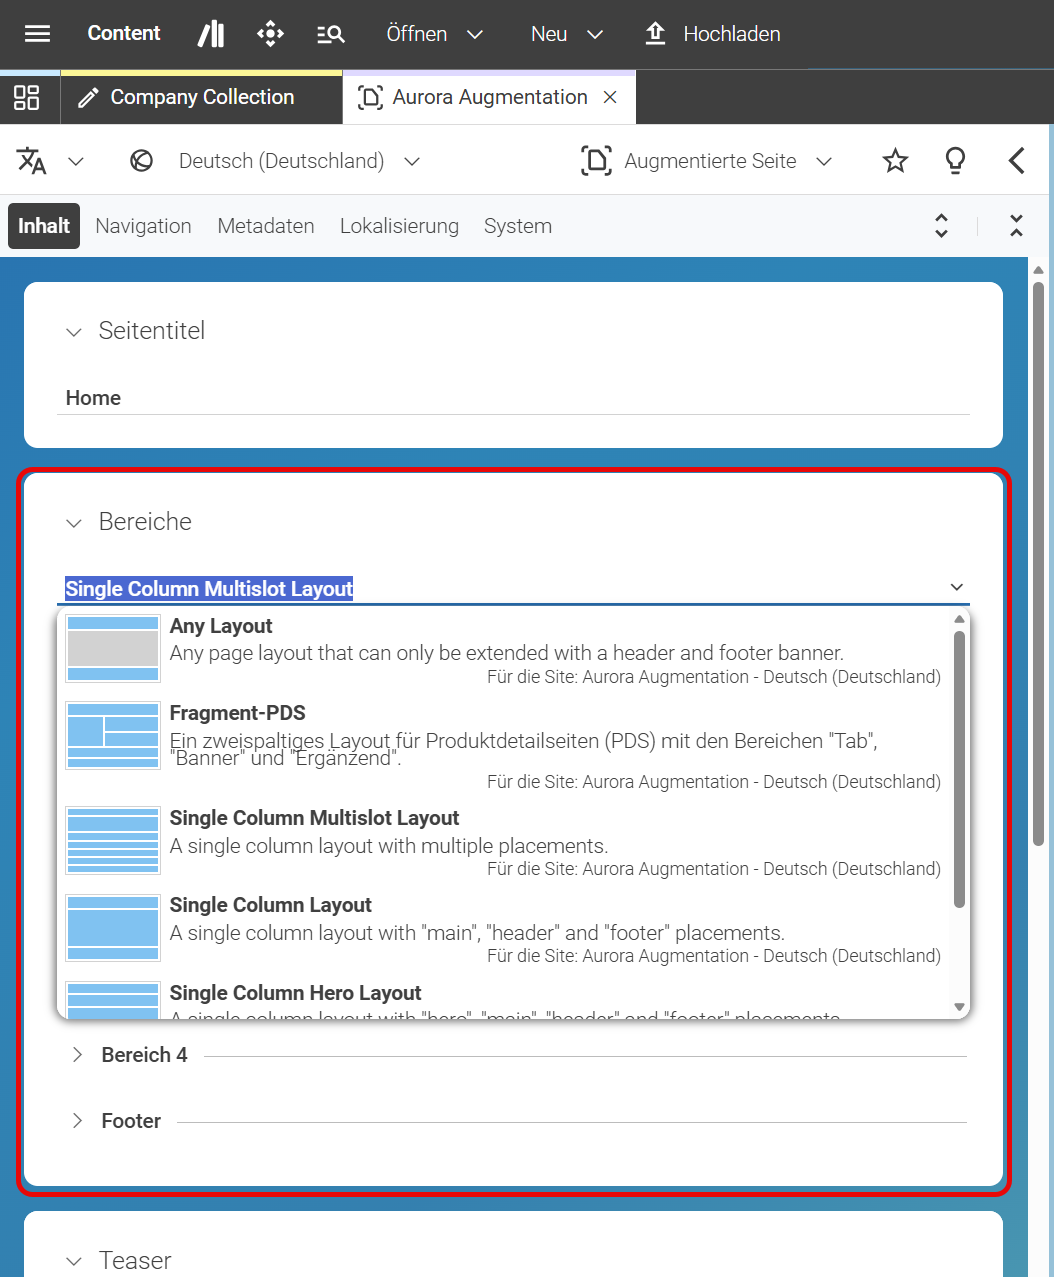
Task: Close the Aurora Augmentation tab
Action: coord(610,97)
